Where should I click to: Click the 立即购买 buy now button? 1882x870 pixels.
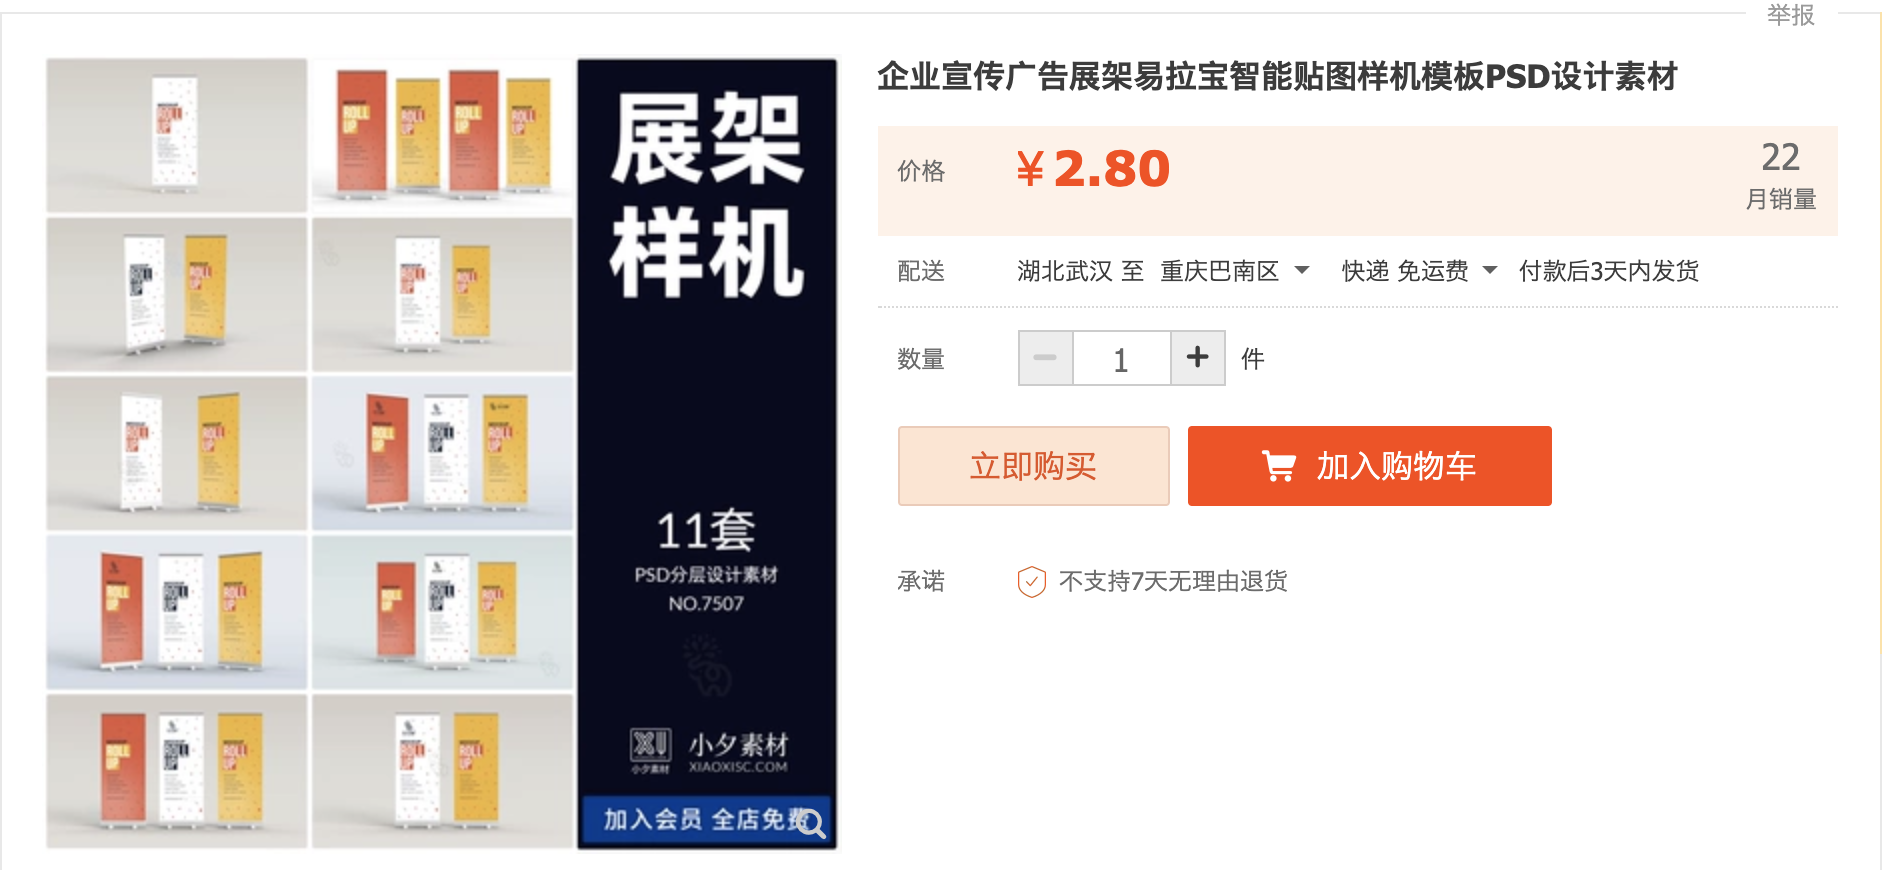click(x=1032, y=464)
